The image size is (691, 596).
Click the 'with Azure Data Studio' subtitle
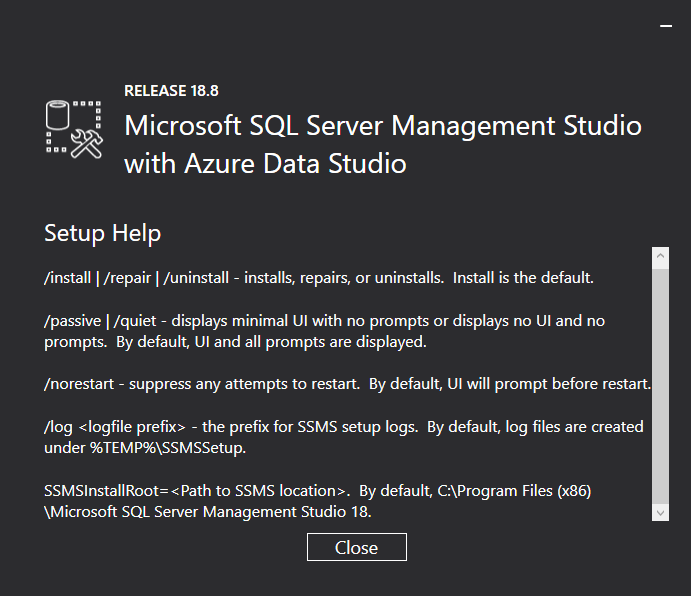[265, 164]
